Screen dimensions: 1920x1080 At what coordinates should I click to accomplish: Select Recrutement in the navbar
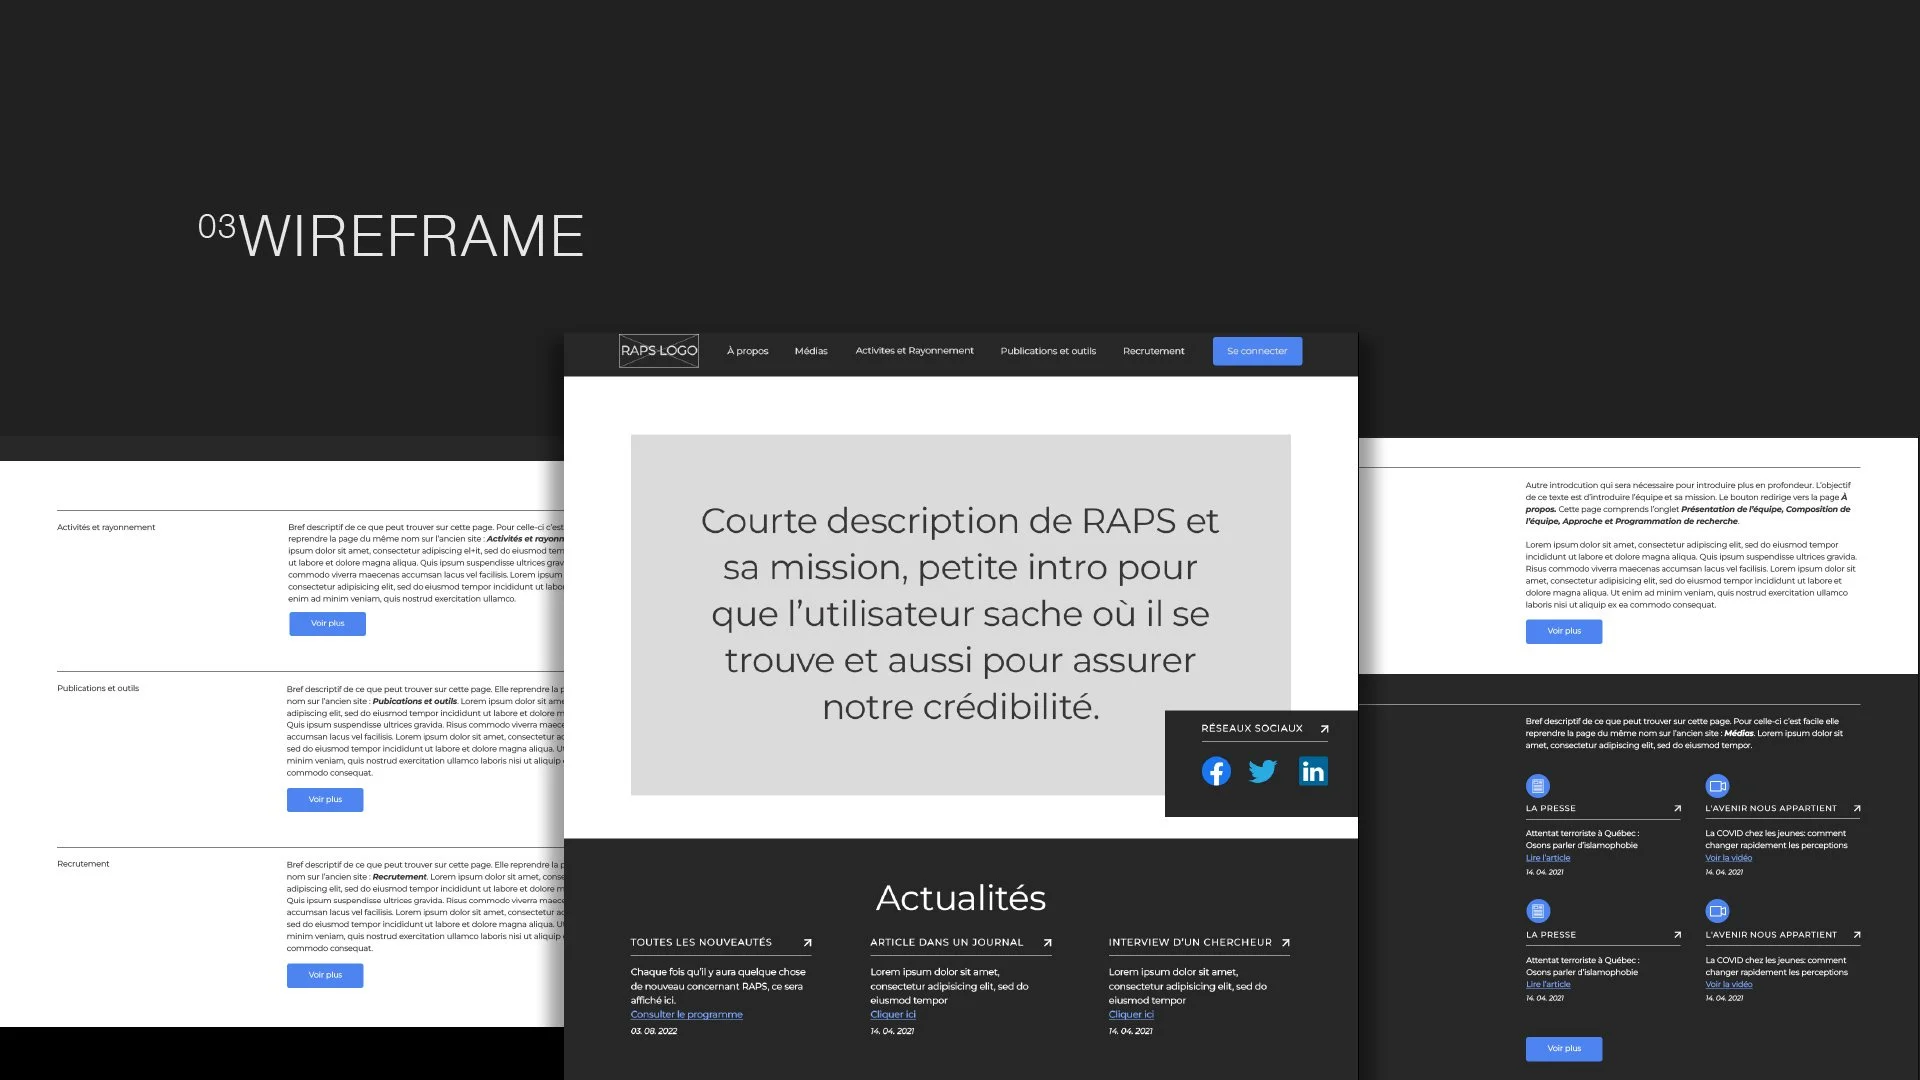(x=1153, y=351)
